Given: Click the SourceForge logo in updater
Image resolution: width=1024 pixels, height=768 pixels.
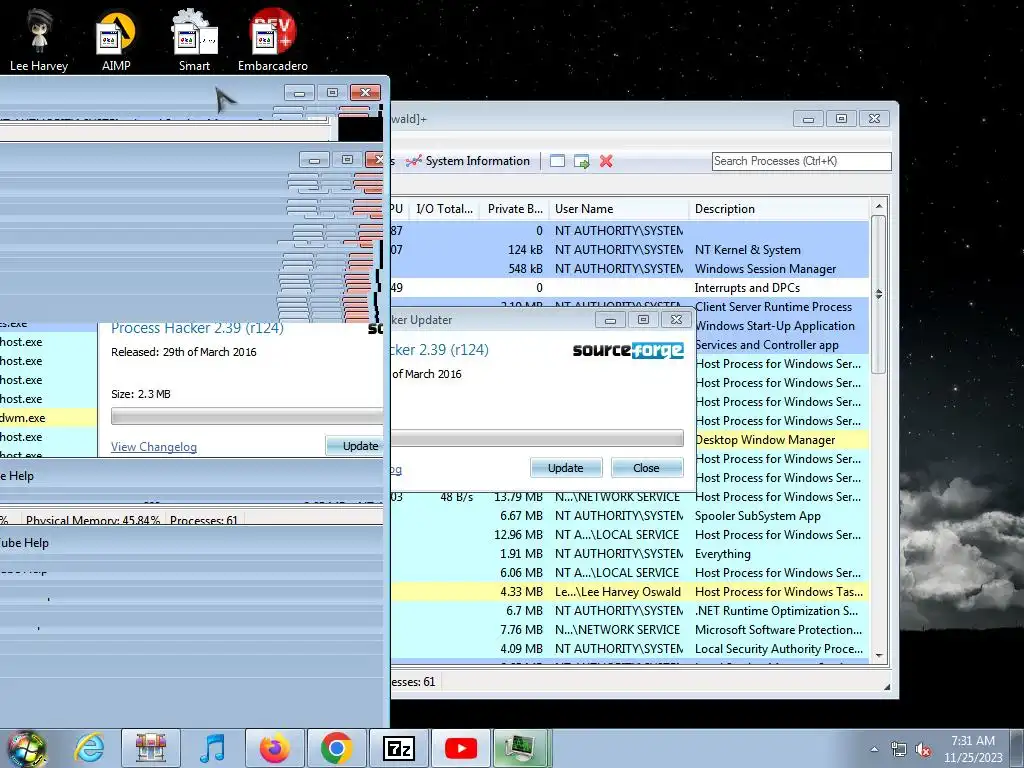Looking at the screenshot, I should pyautogui.click(x=628, y=351).
